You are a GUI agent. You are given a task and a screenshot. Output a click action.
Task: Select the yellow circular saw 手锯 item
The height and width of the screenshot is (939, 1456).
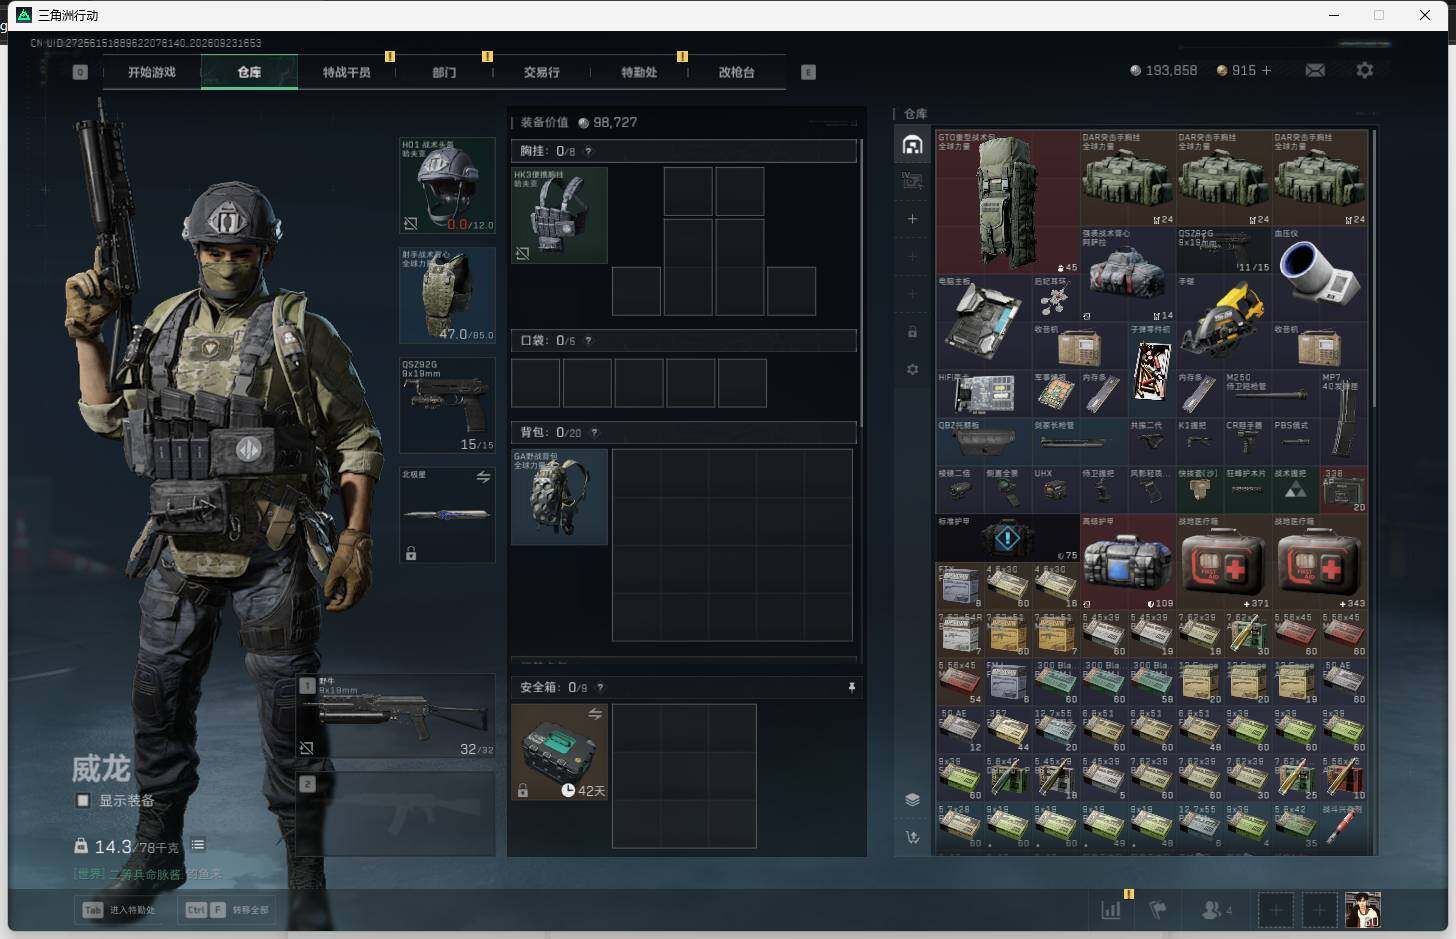point(1223,321)
